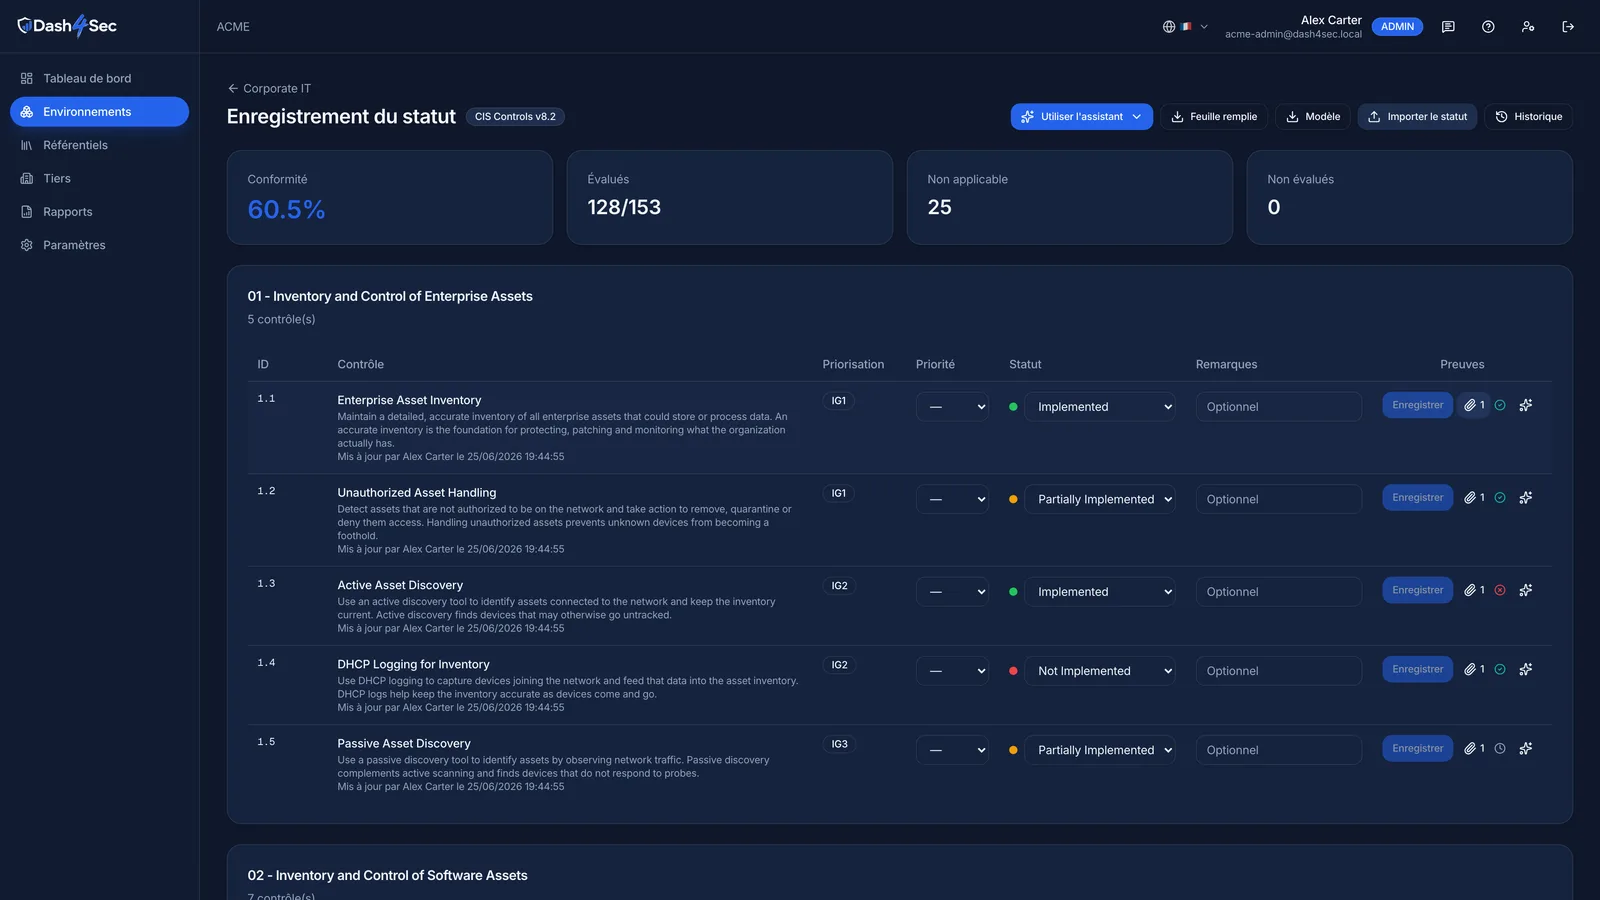1600x900 pixels.
Task: Click the ACME organization name in header
Action: tap(233, 27)
